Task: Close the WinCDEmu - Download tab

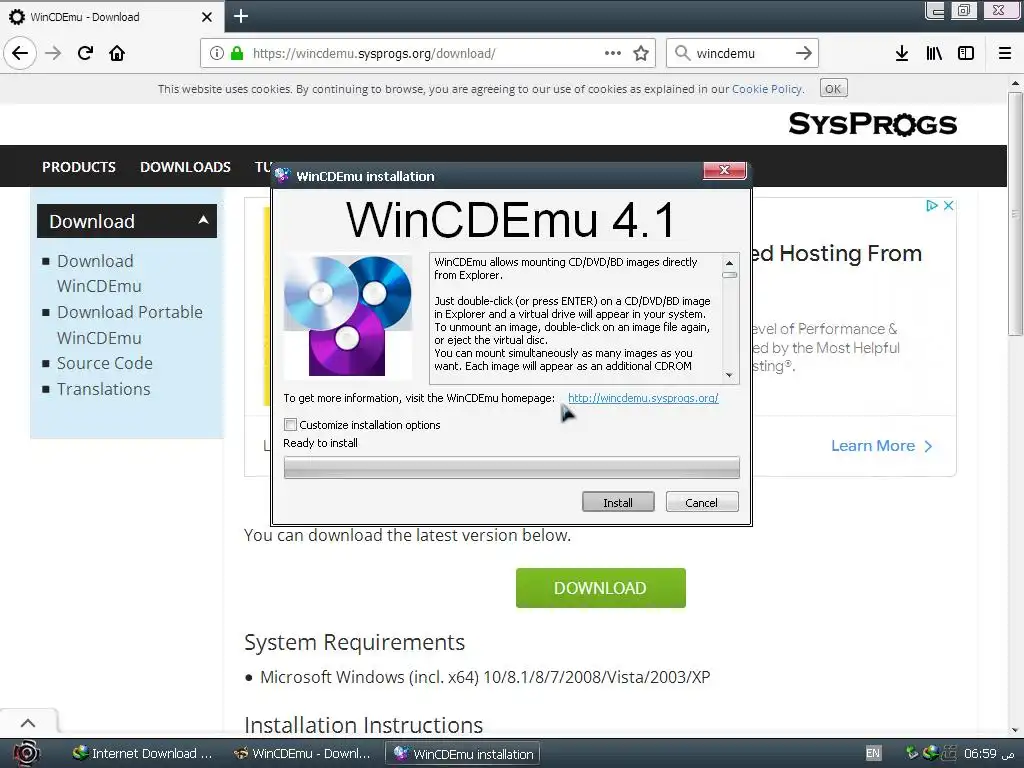Action: pos(207,17)
